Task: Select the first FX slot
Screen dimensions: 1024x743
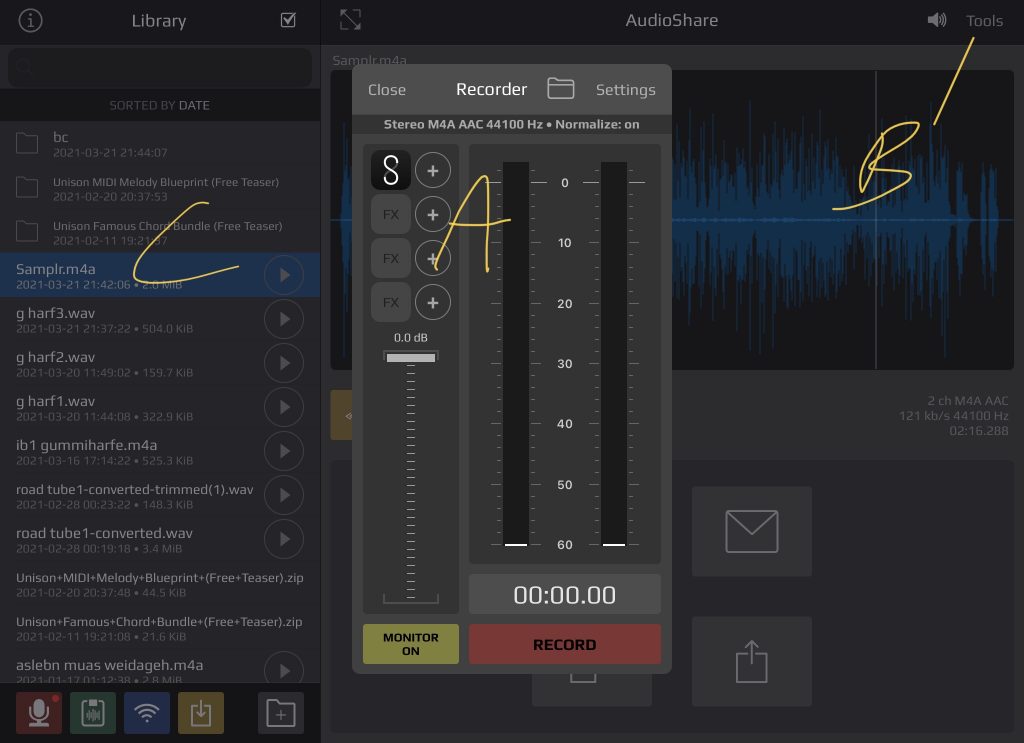Action: click(391, 214)
